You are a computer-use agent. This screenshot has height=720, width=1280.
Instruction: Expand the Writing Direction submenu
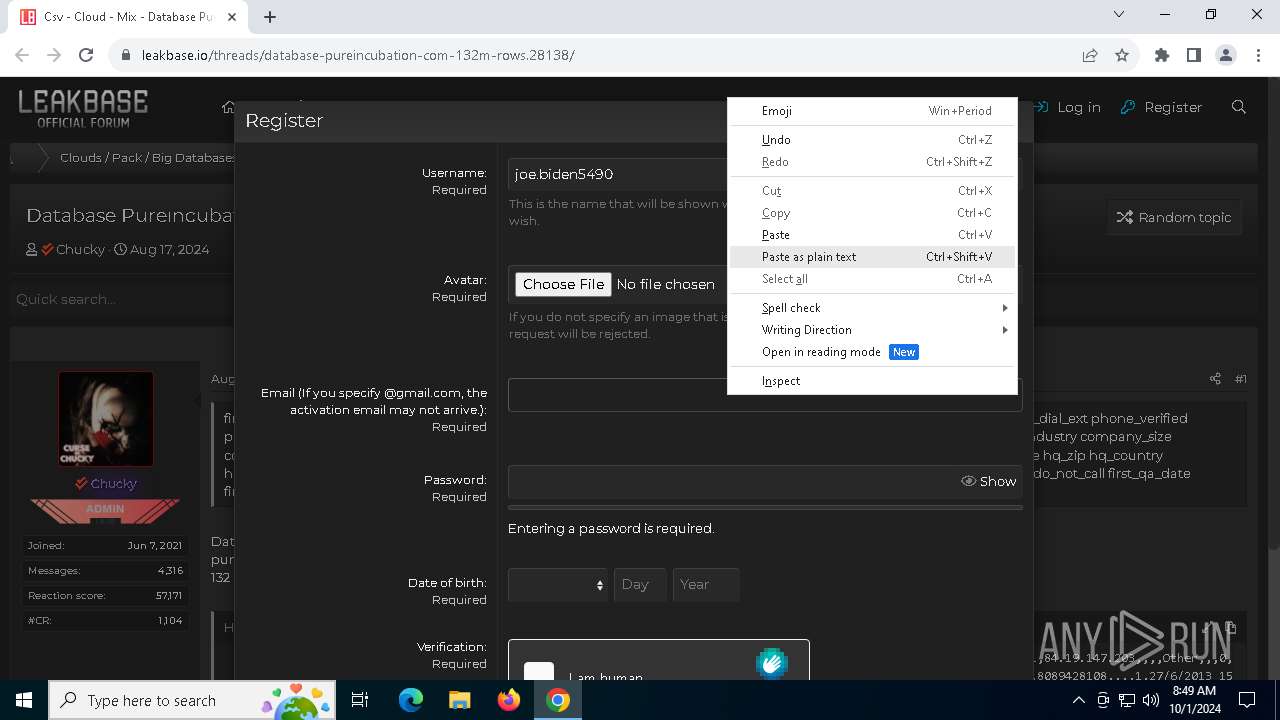873,330
